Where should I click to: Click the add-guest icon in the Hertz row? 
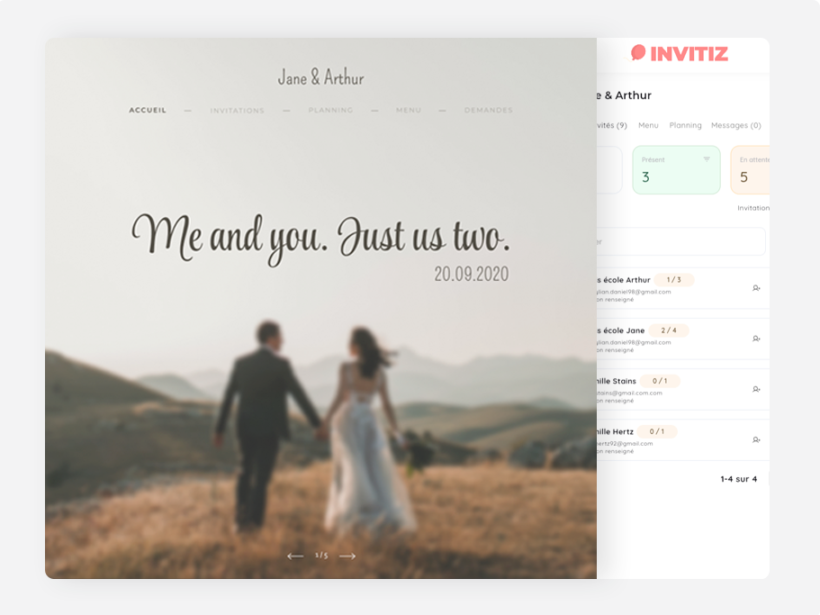[756, 440]
